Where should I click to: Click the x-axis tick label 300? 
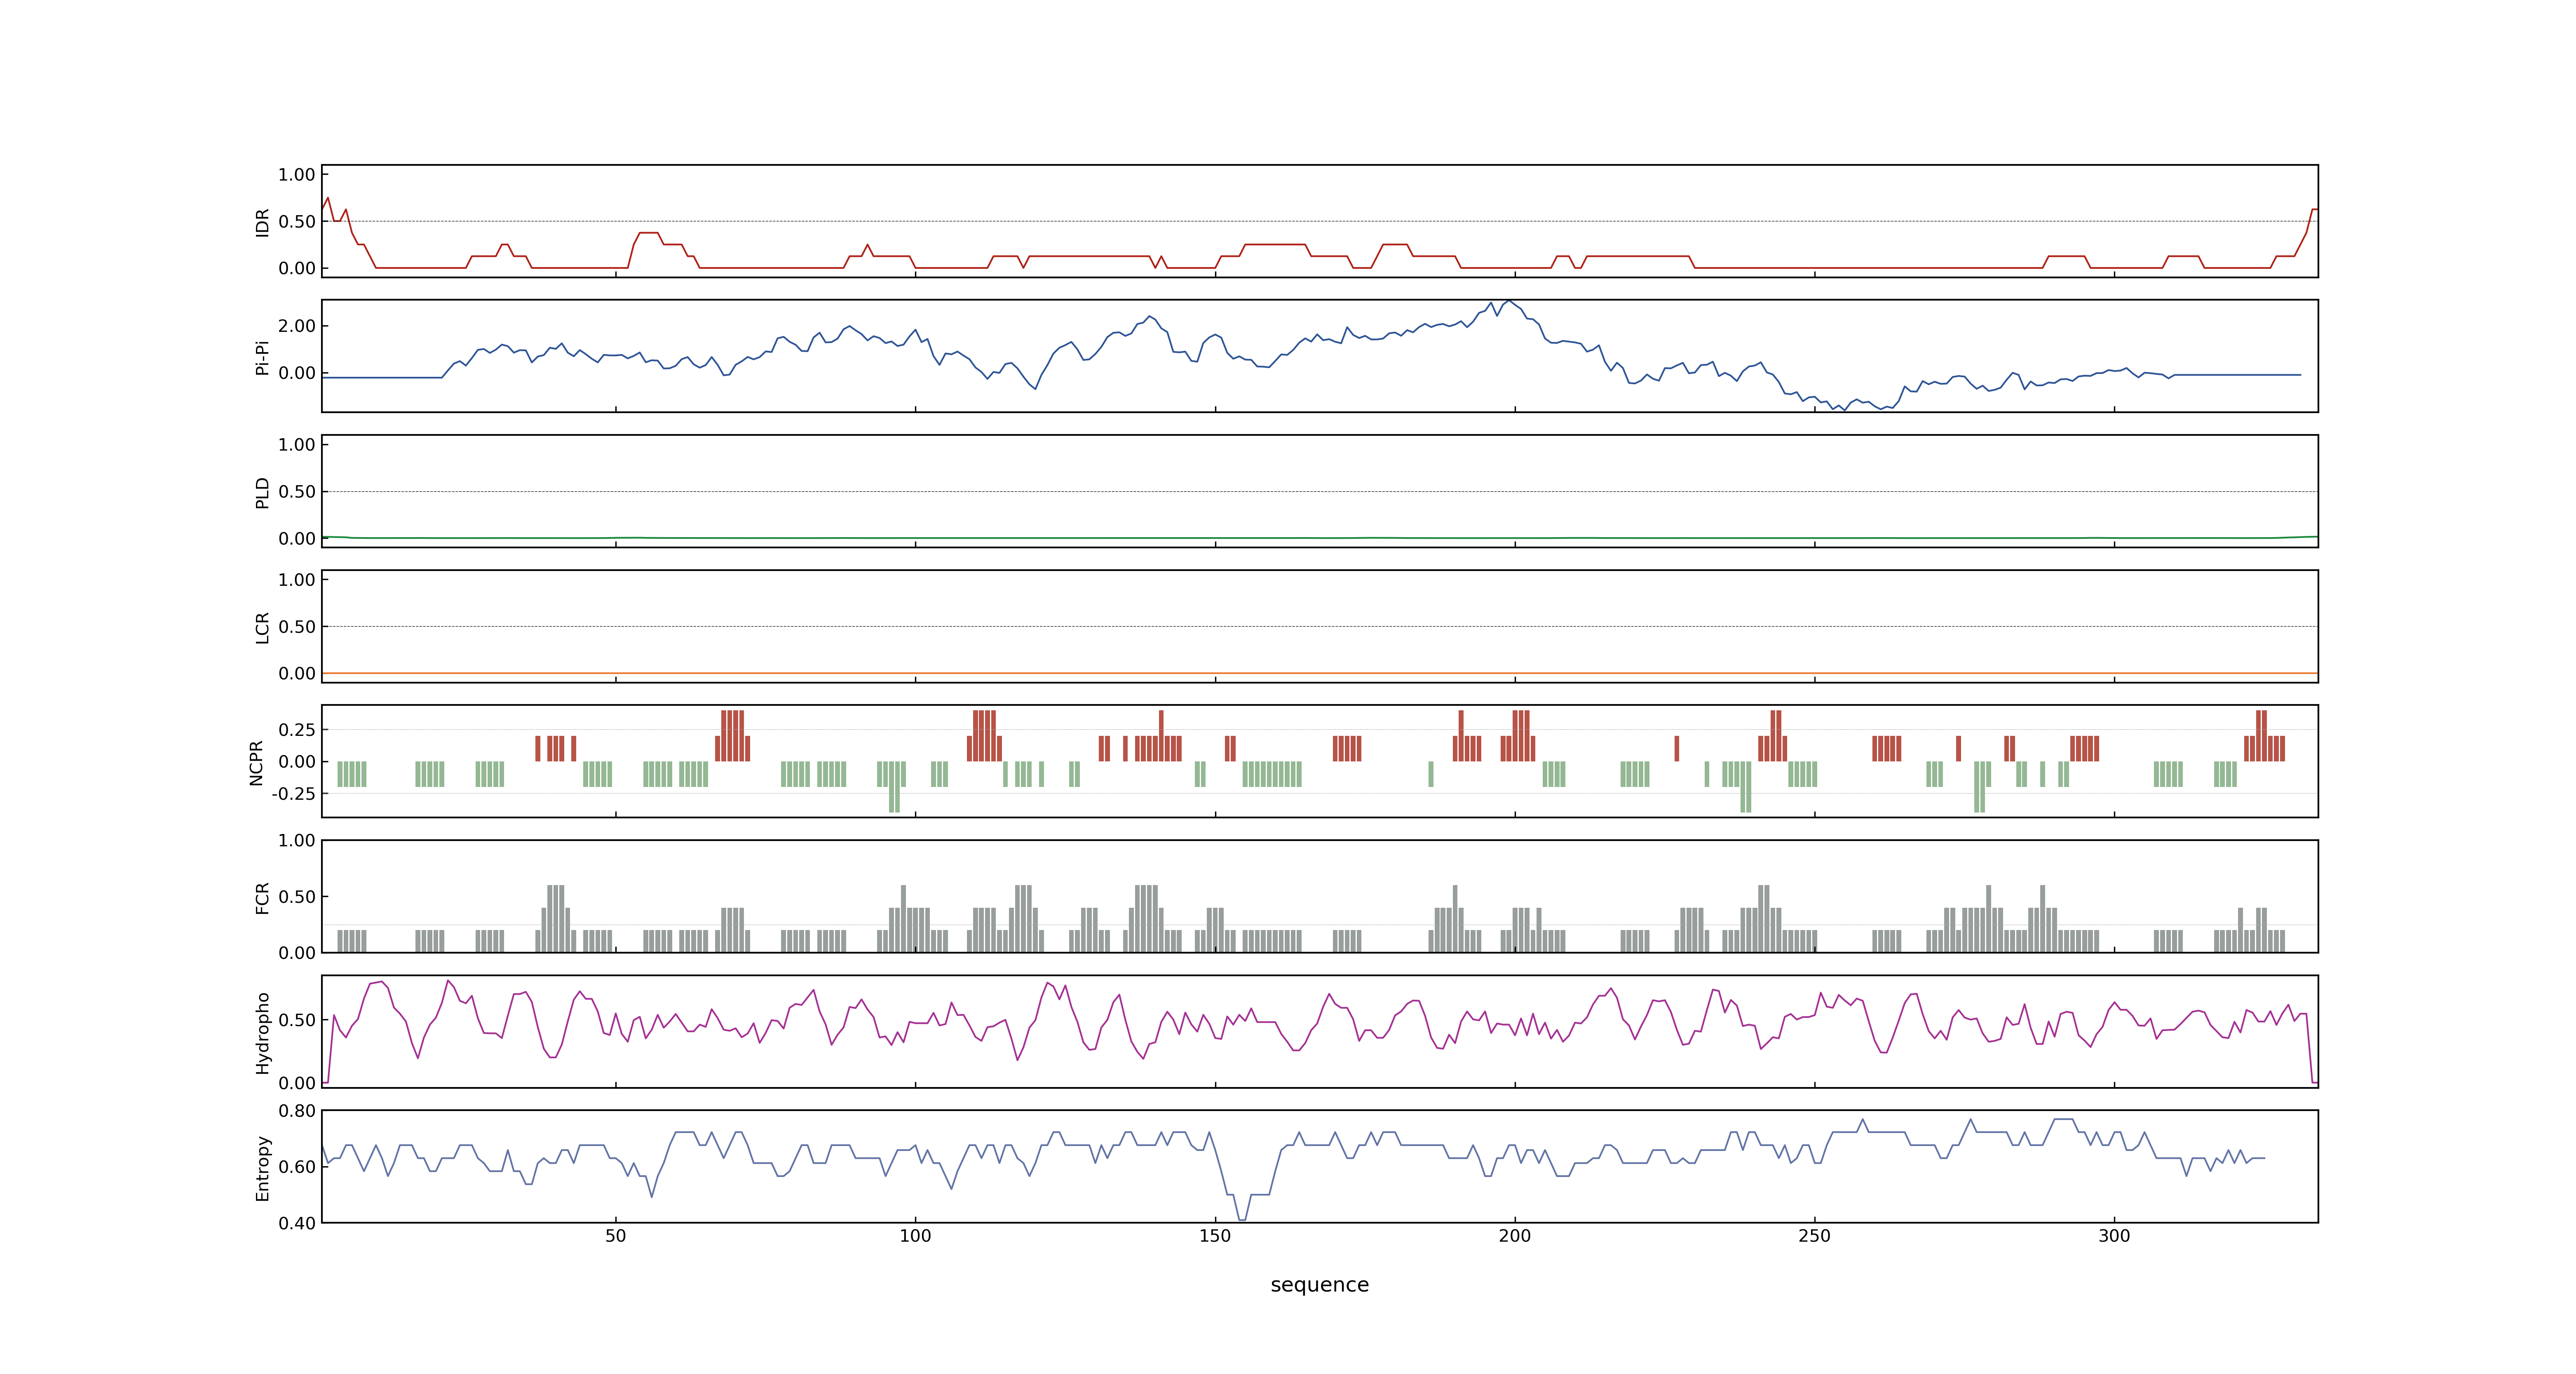(x=2114, y=1236)
